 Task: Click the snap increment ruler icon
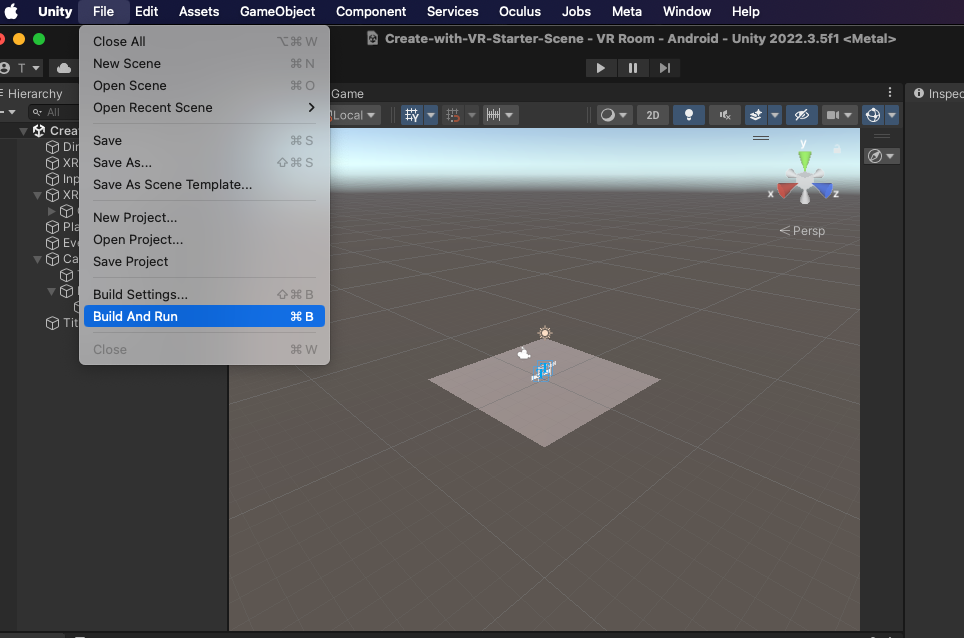(x=494, y=115)
